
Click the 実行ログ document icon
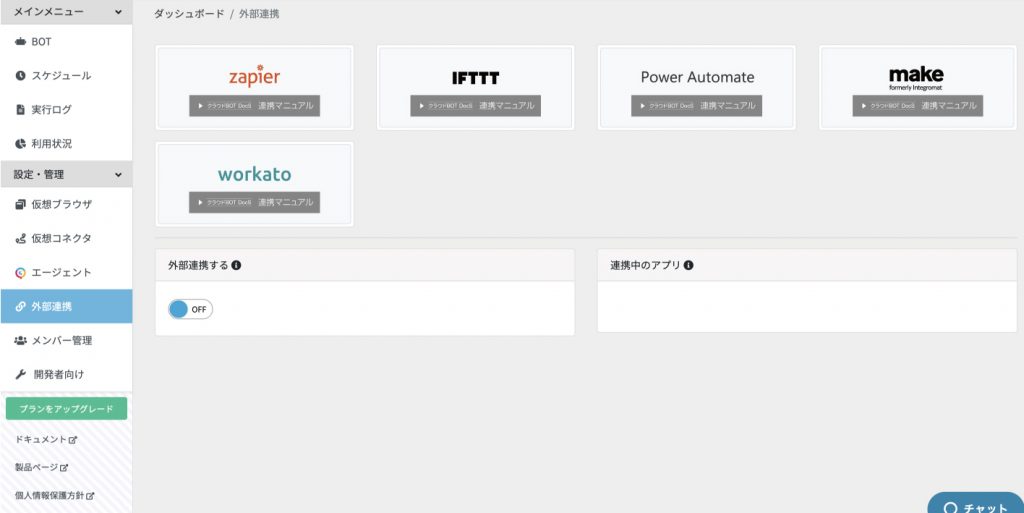coord(20,110)
